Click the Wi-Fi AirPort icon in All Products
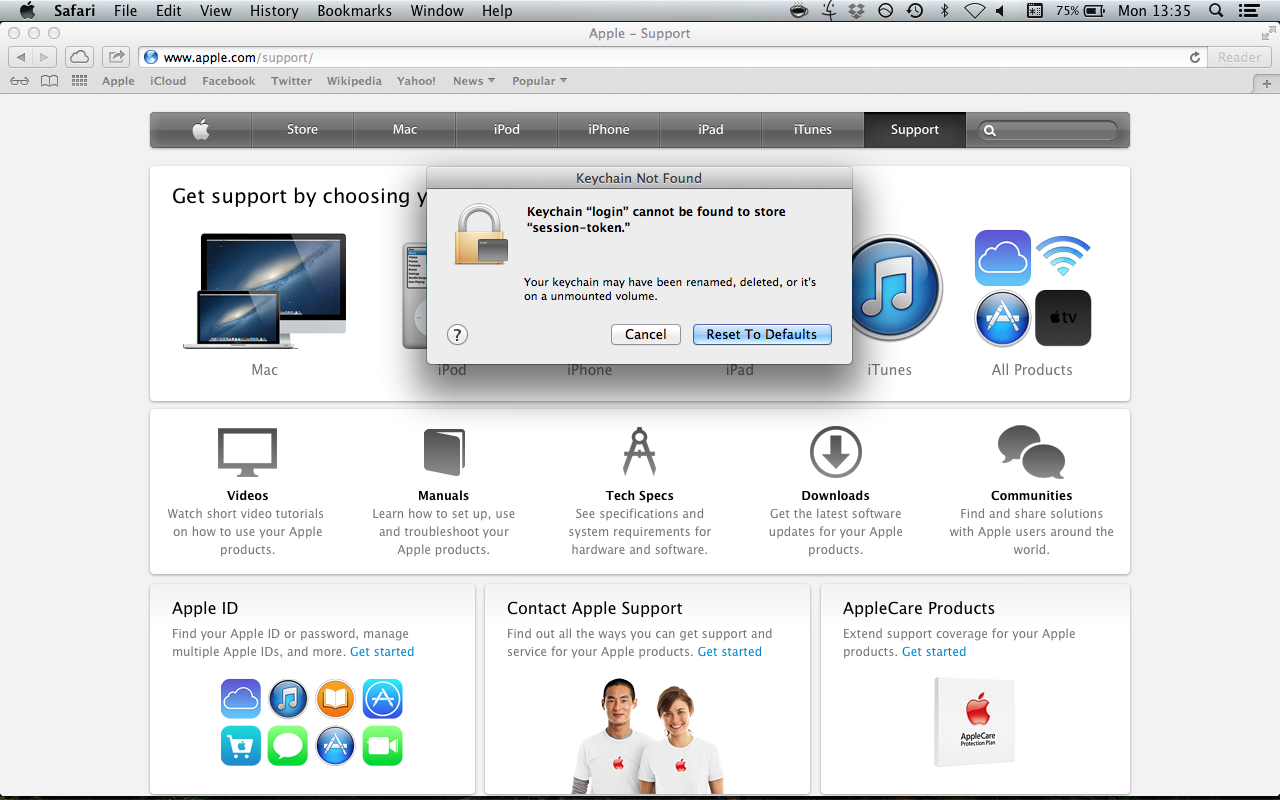This screenshot has height=800, width=1280. tap(1063, 257)
